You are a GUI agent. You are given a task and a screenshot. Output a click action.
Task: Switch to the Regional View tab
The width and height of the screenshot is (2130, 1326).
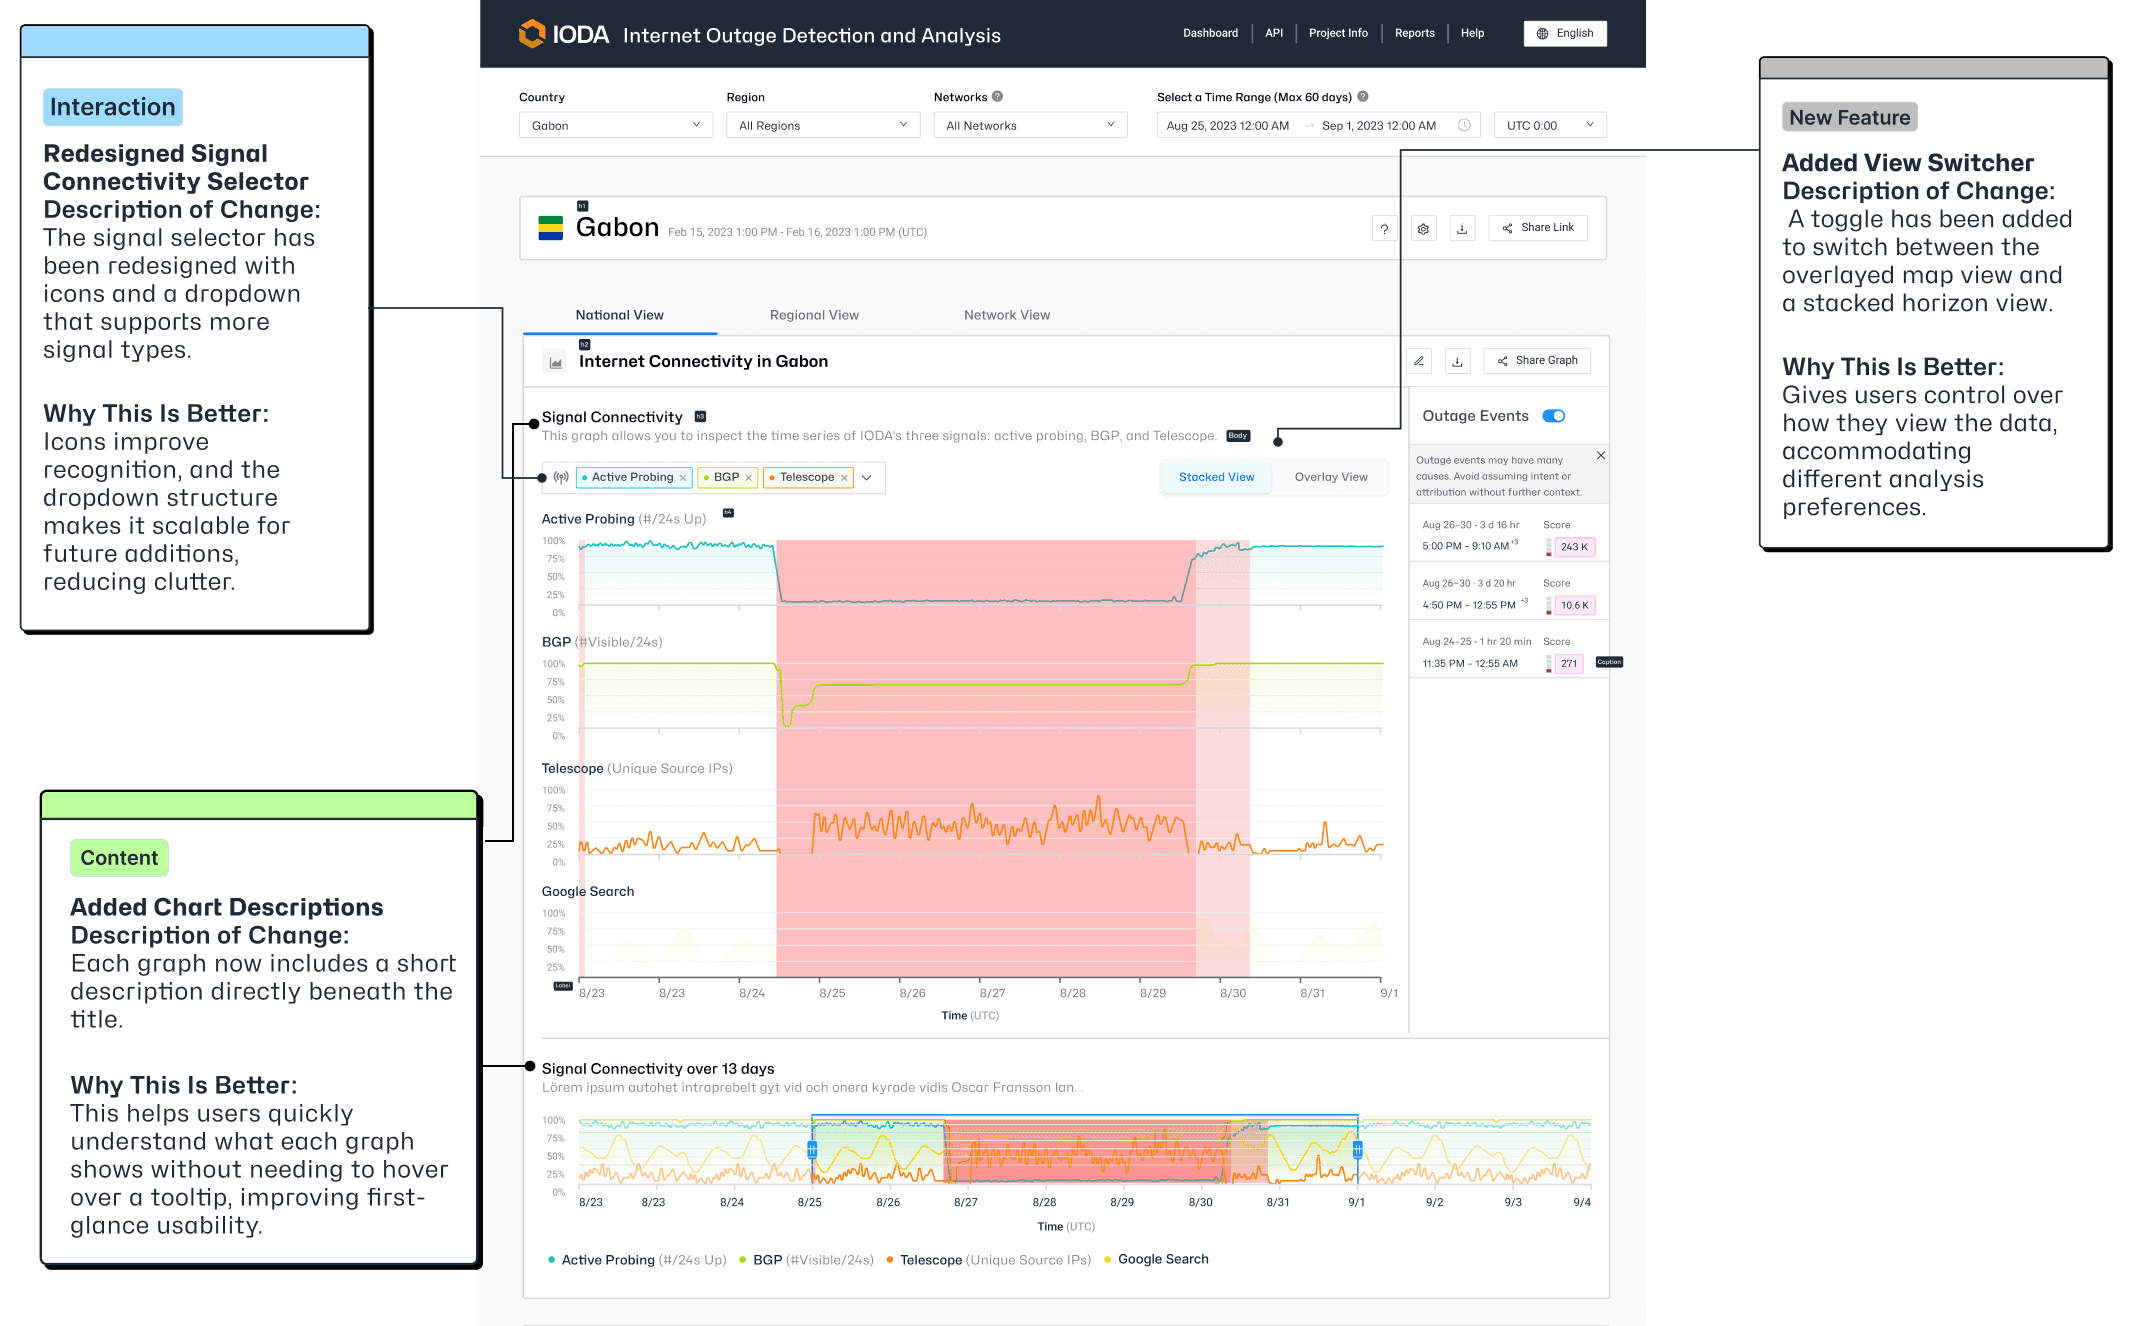point(814,315)
